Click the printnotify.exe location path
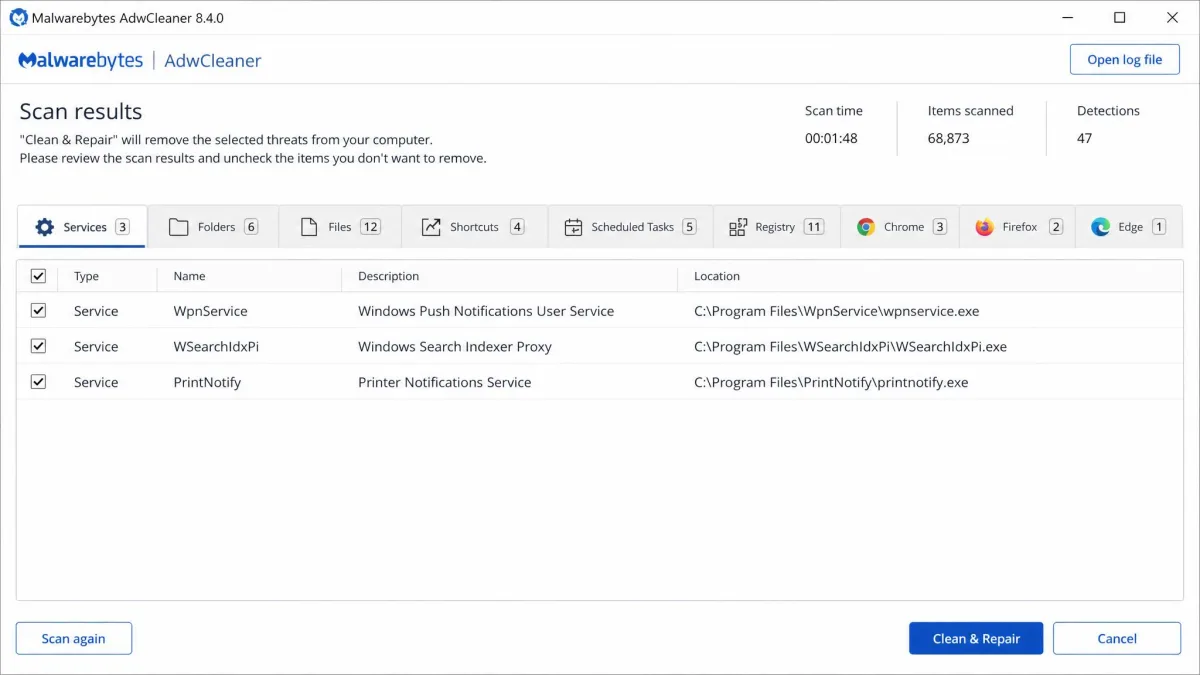This screenshot has height=675, width=1200. 831,382
